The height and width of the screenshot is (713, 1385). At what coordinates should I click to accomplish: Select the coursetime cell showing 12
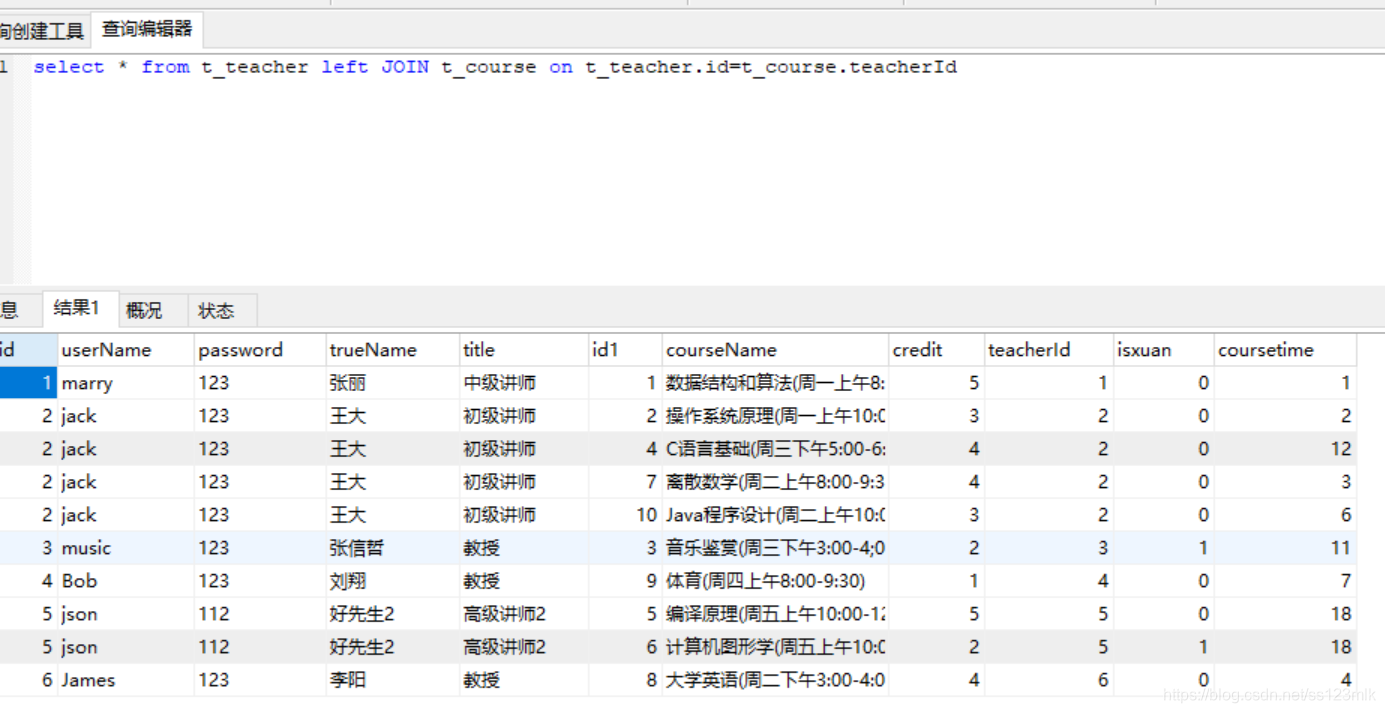[x=1285, y=449]
